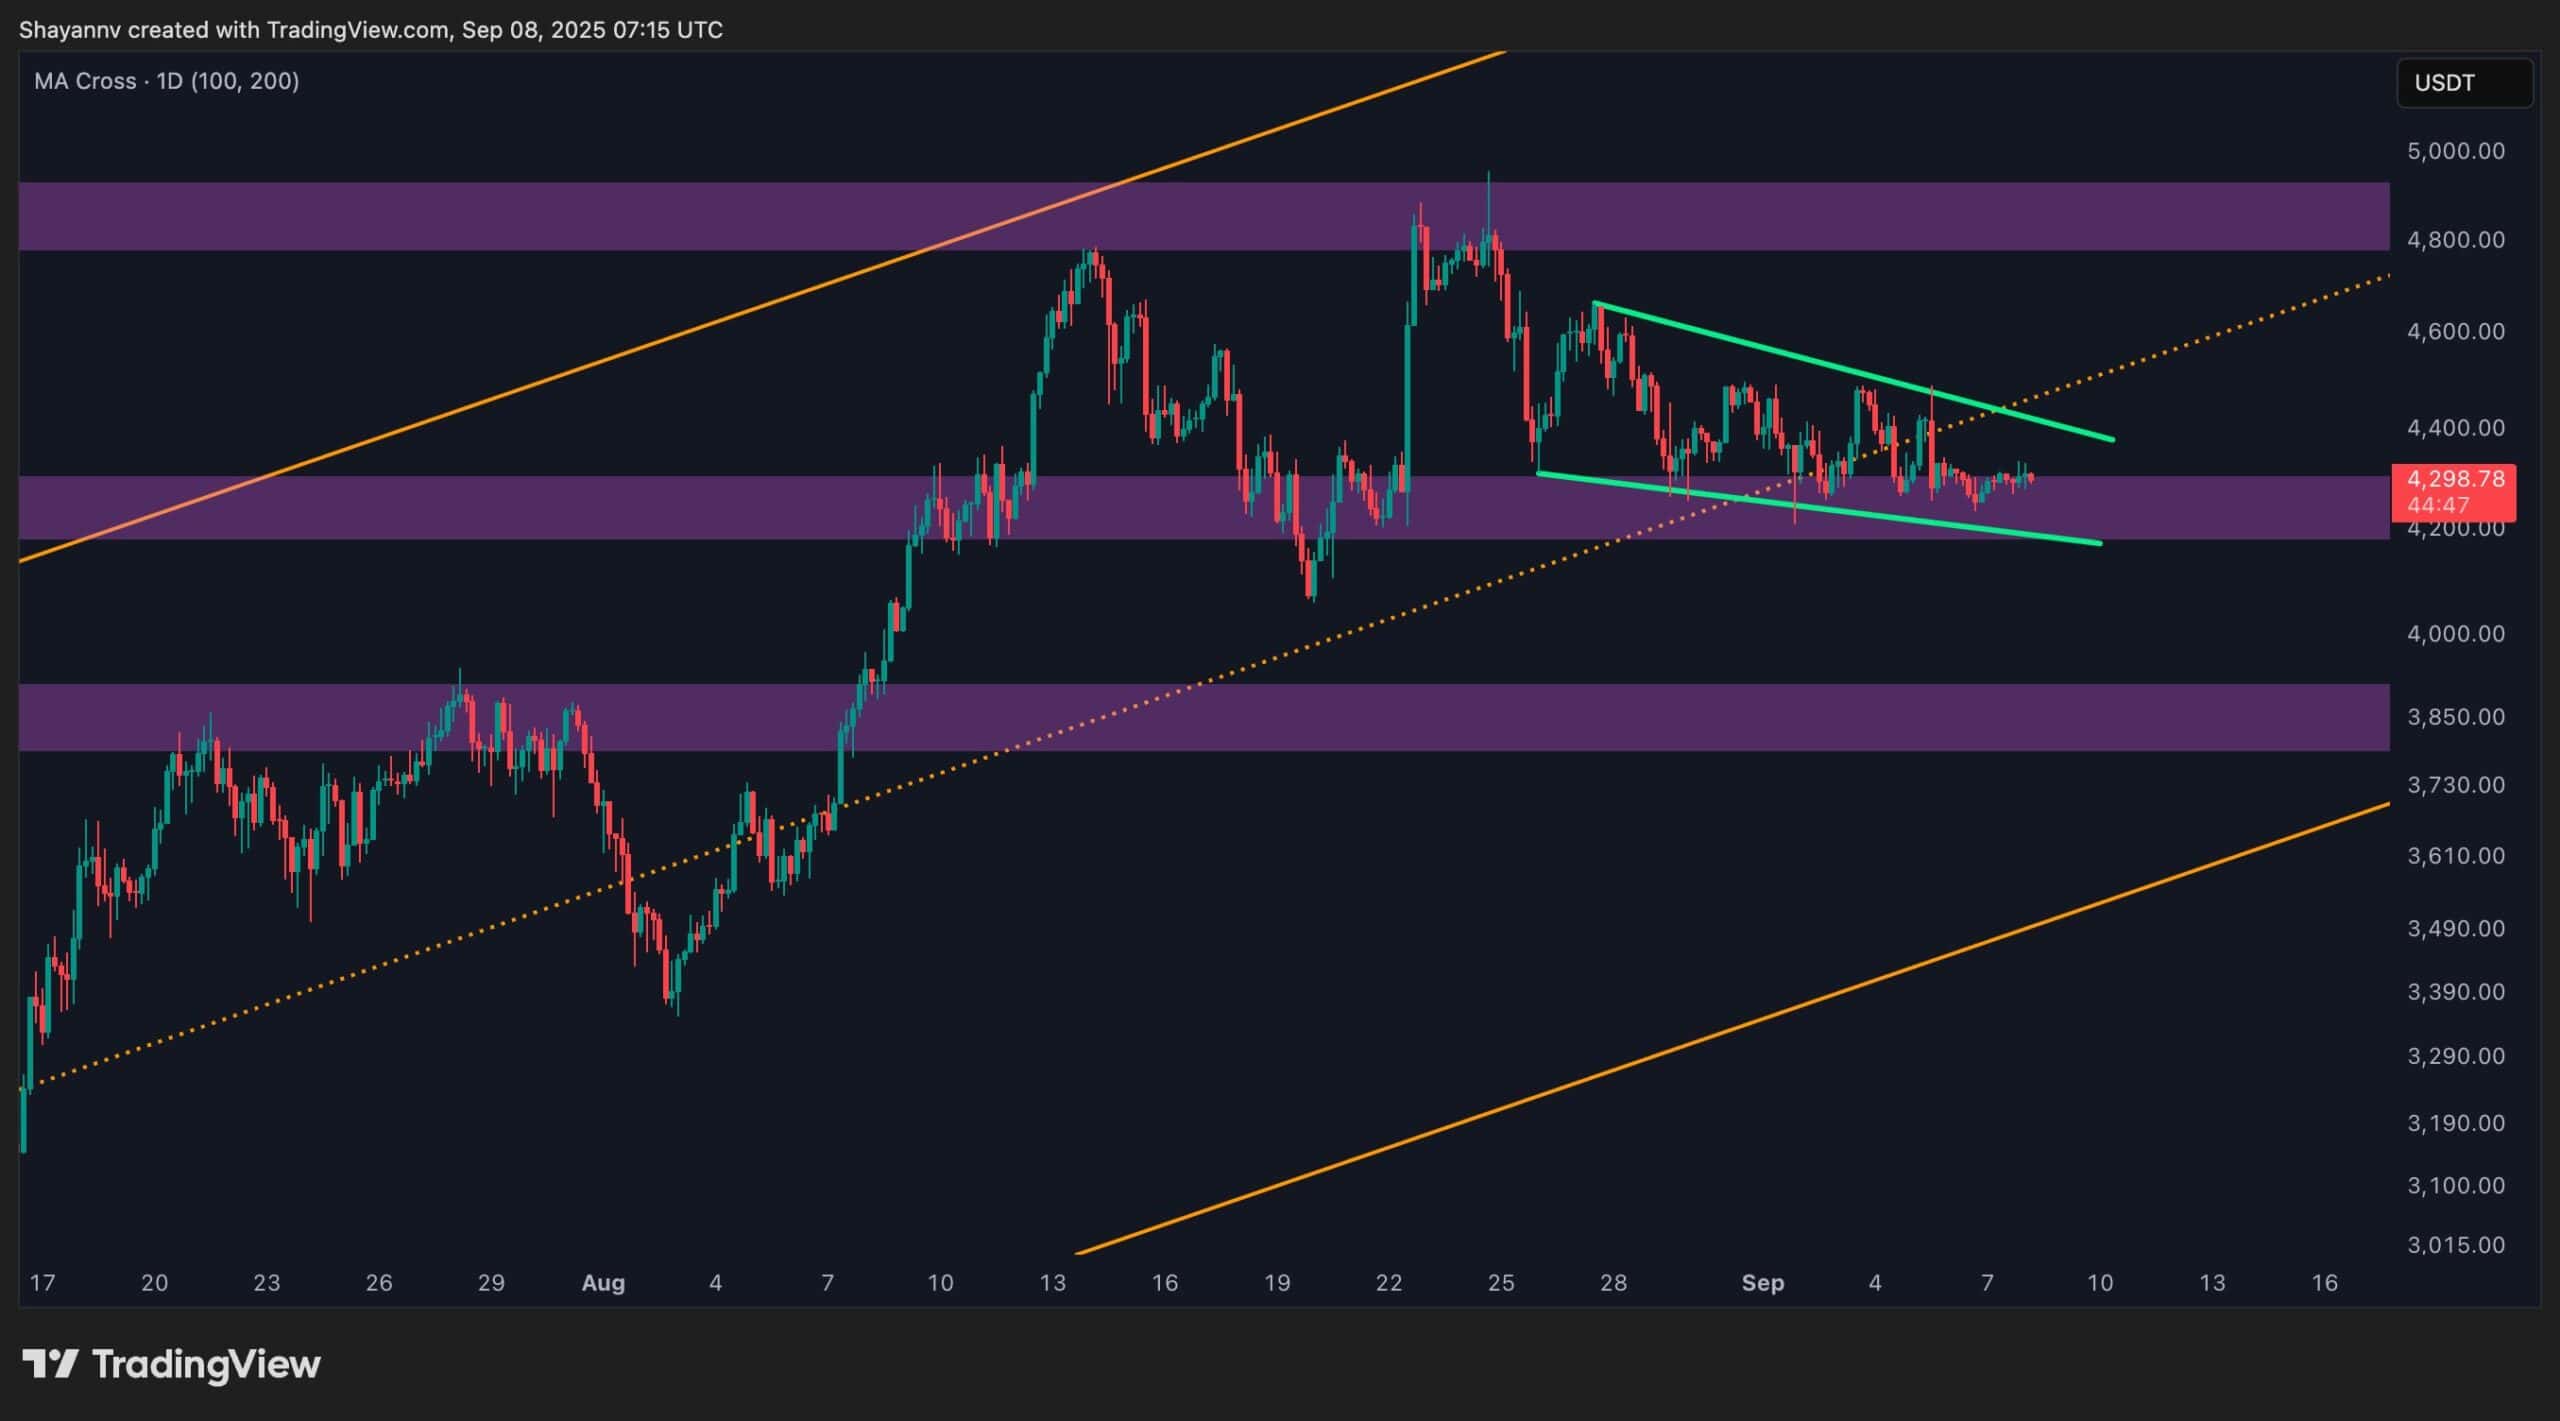Click the TradingView logo icon at bottom
This screenshot has width=2560, height=1421.
coord(50,1364)
